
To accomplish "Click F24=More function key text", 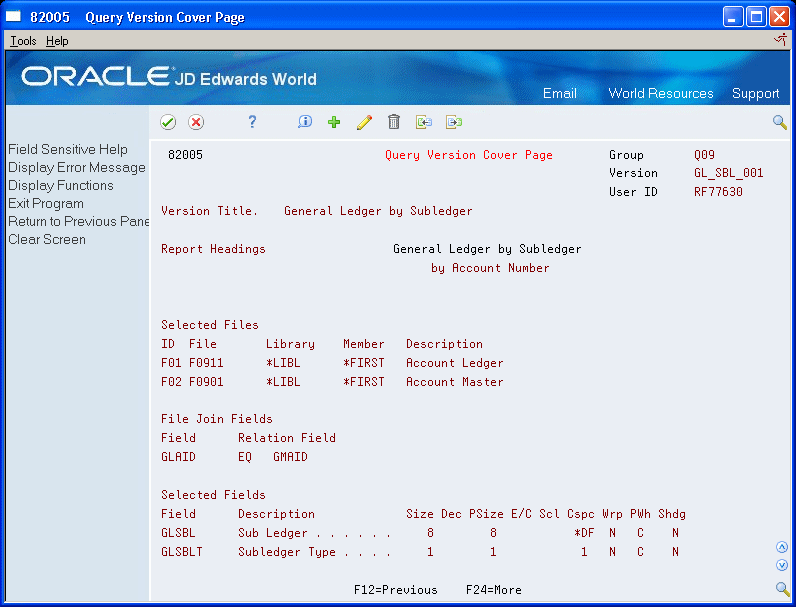I will point(493,590).
